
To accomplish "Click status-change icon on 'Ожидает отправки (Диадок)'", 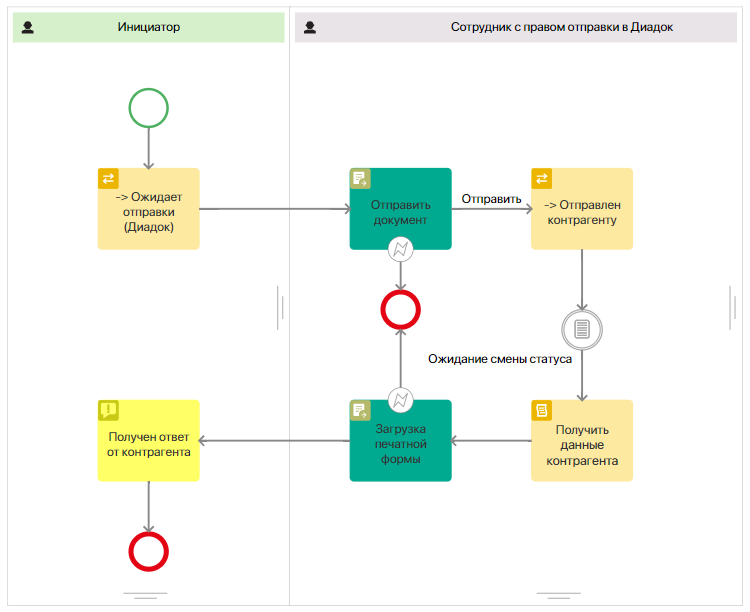I will click(108, 178).
